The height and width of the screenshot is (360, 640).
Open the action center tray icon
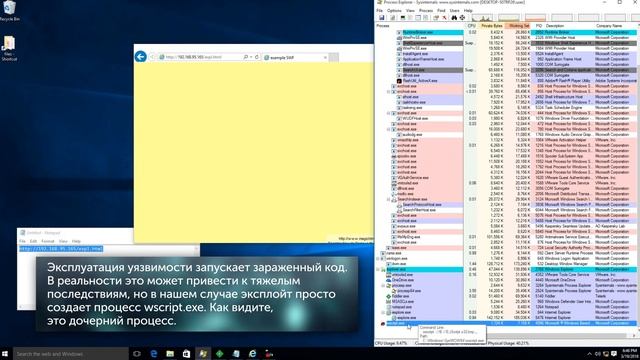point(614,354)
